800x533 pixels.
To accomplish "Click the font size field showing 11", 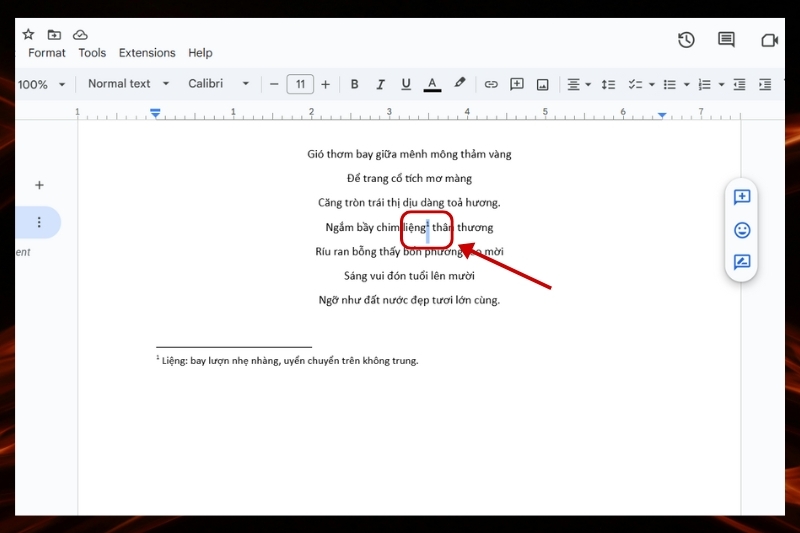I will (x=300, y=84).
